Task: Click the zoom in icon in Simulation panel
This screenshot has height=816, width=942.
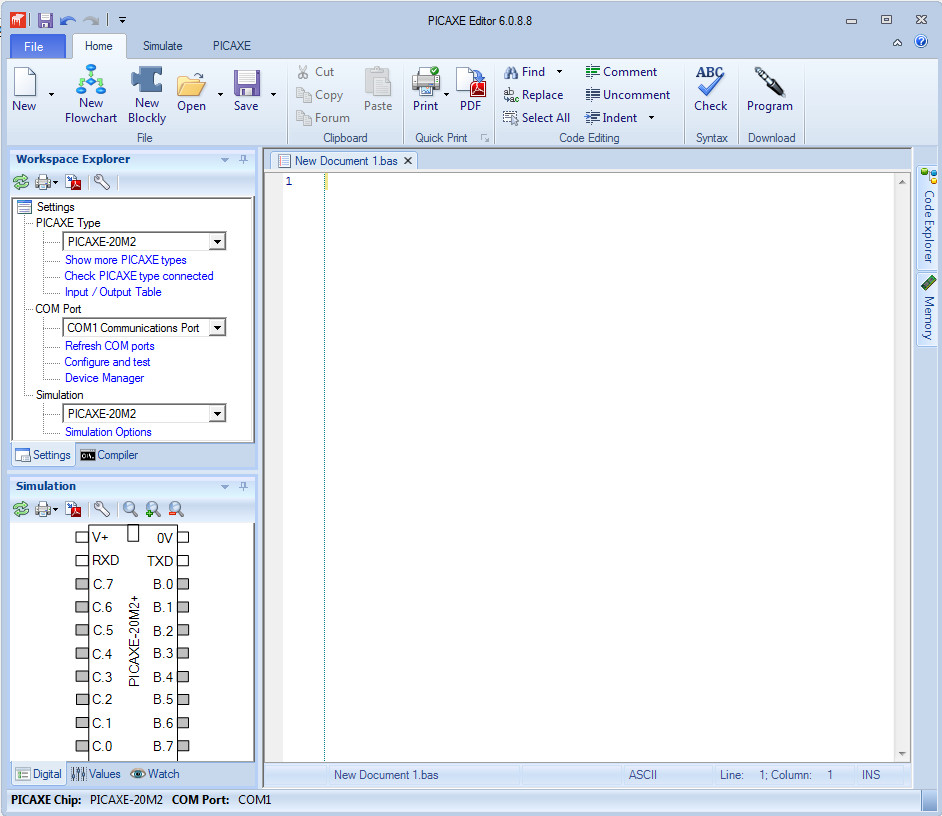Action: pos(152,509)
